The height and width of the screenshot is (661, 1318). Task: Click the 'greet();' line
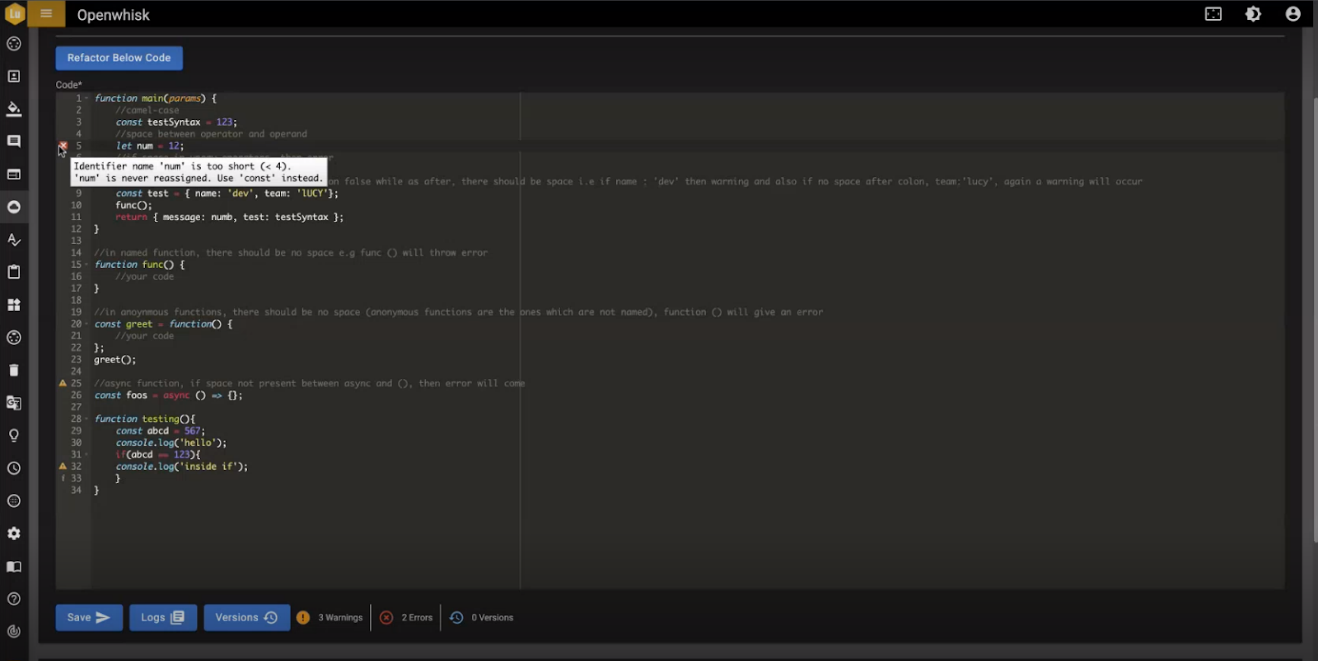115,360
